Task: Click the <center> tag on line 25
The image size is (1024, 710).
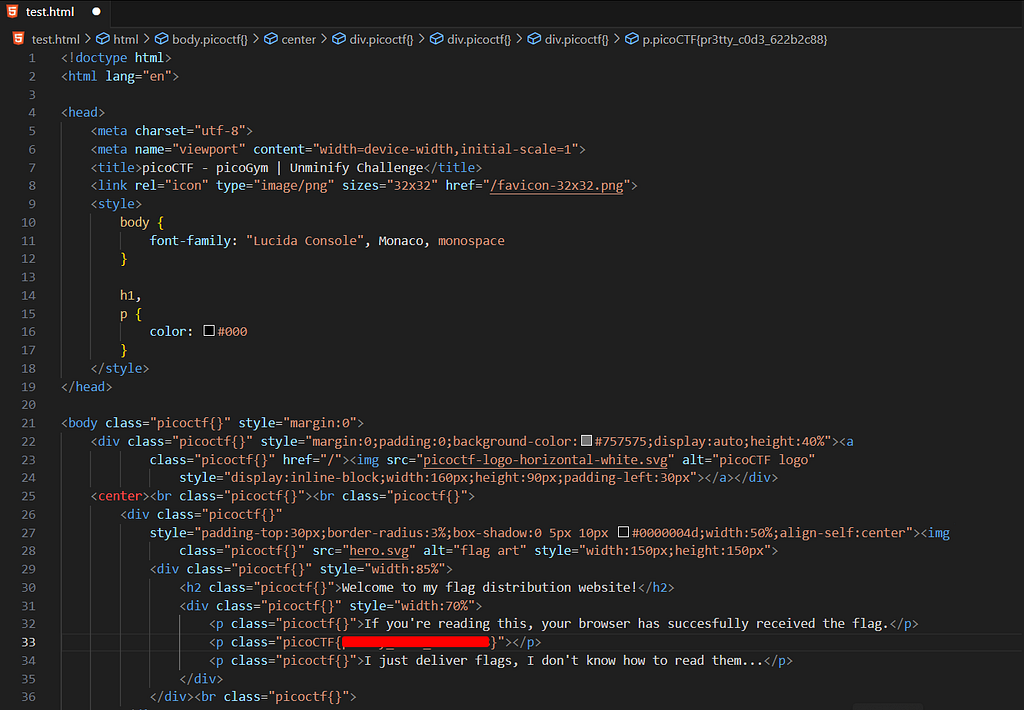Action: [x=120, y=496]
